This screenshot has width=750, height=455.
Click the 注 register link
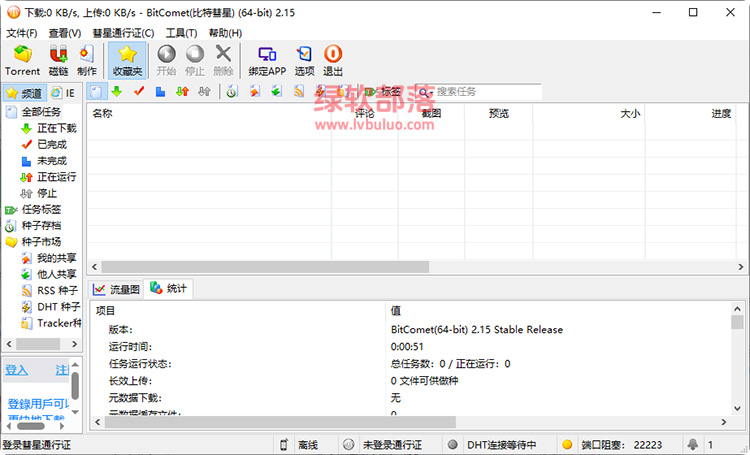62,370
